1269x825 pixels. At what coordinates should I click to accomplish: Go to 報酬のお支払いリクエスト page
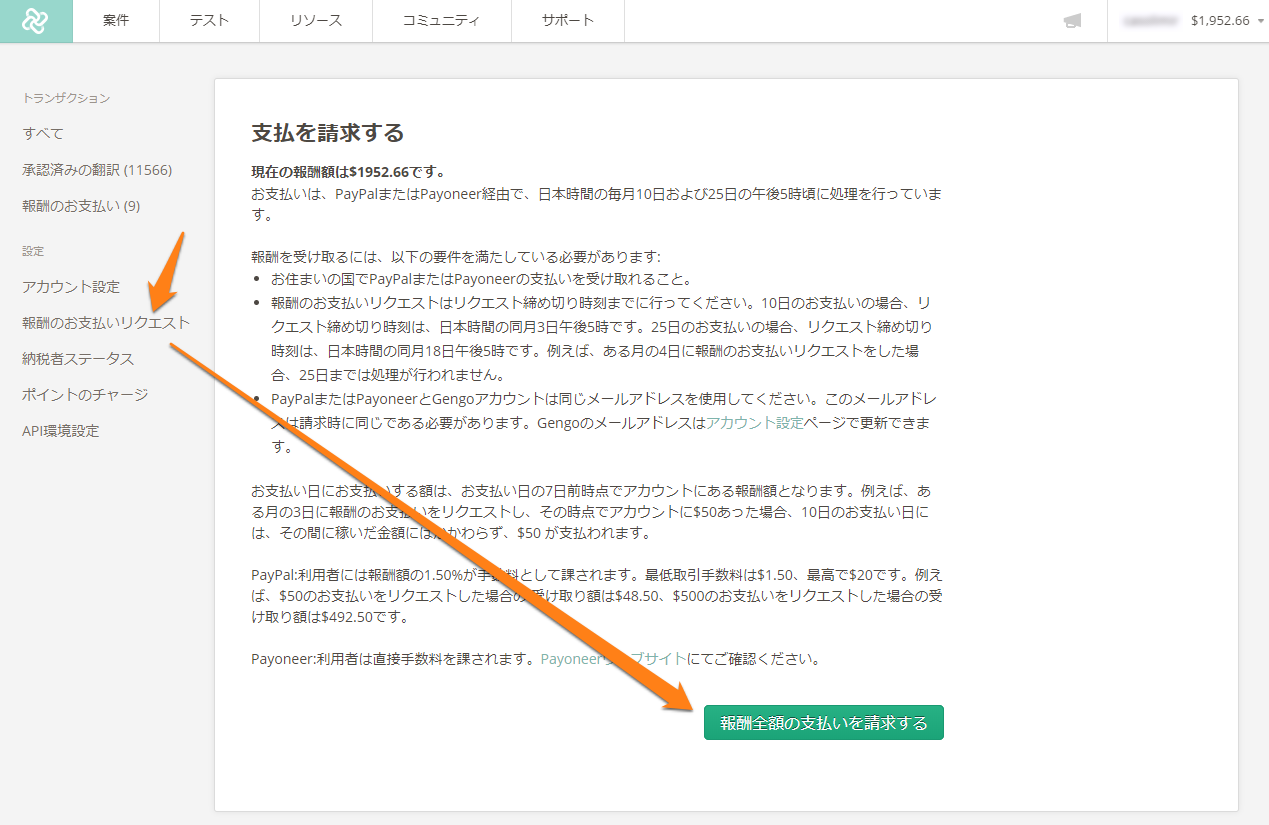point(106,323)
